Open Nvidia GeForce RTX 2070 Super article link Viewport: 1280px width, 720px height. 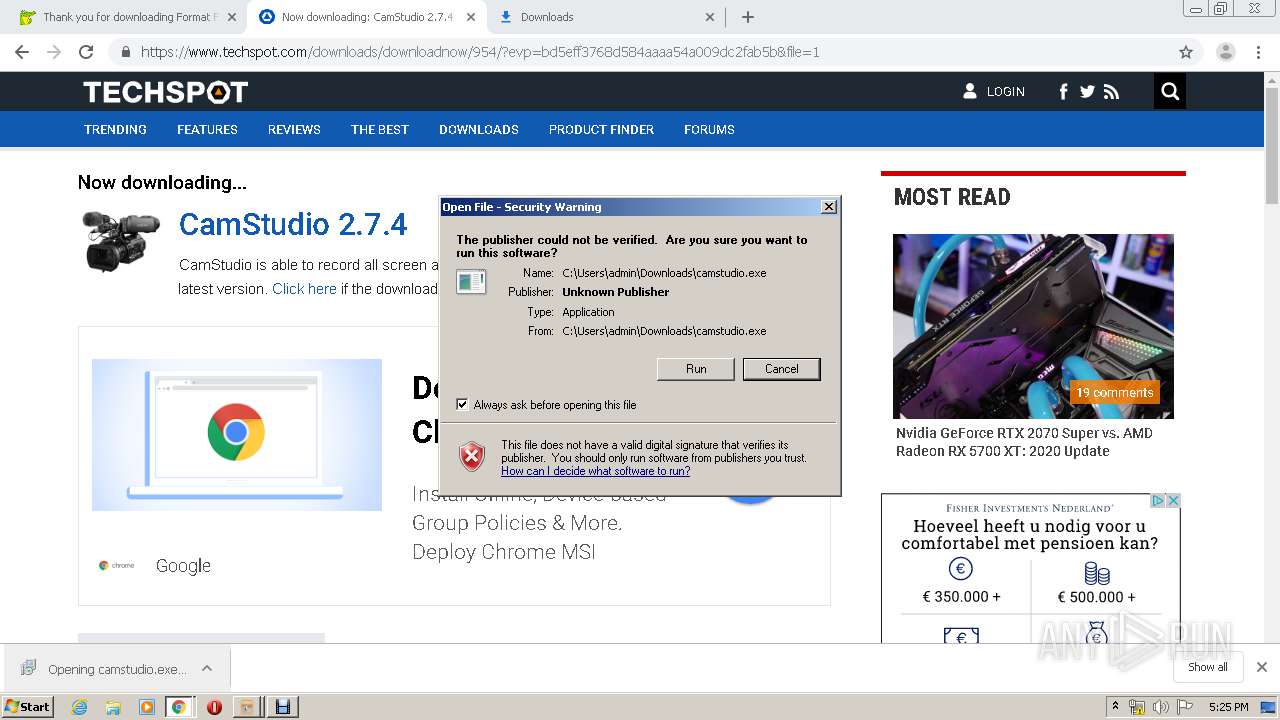[1024, 442]
